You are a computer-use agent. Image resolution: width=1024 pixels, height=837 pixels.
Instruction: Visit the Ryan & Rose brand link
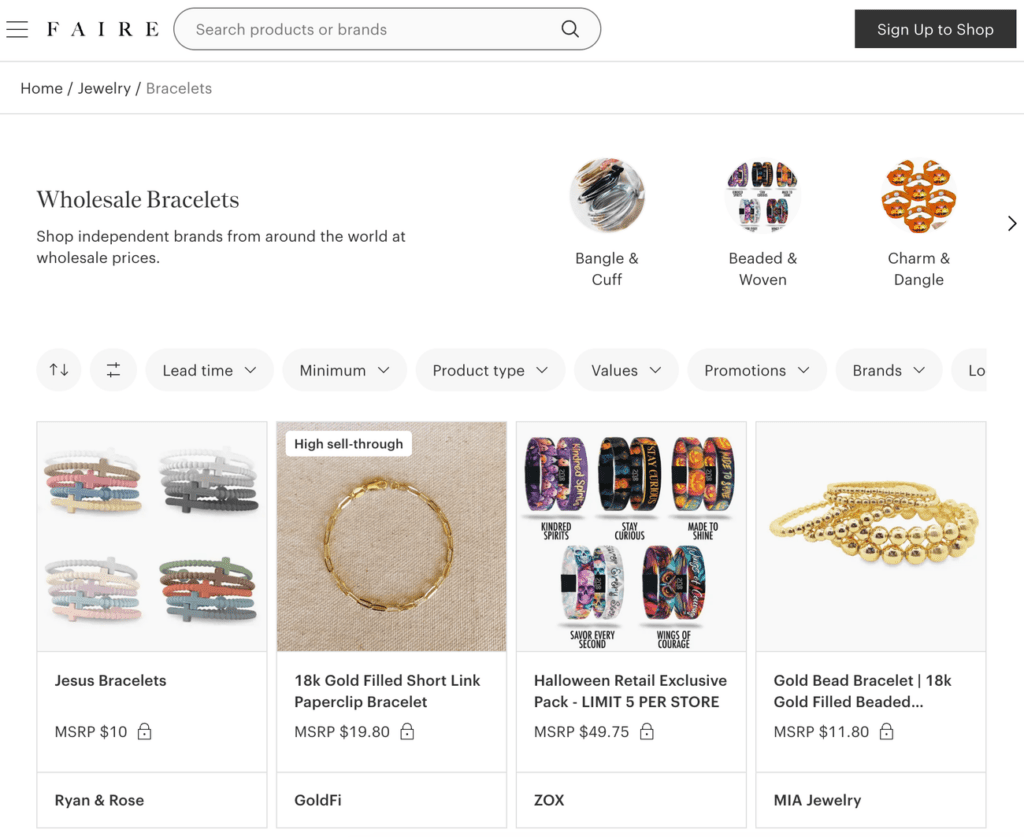pyautogui.click(x=99, y=800)
